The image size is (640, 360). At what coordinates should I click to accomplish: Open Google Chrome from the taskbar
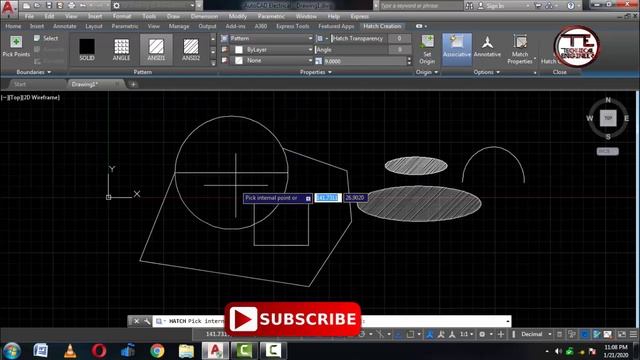point(157,351)
